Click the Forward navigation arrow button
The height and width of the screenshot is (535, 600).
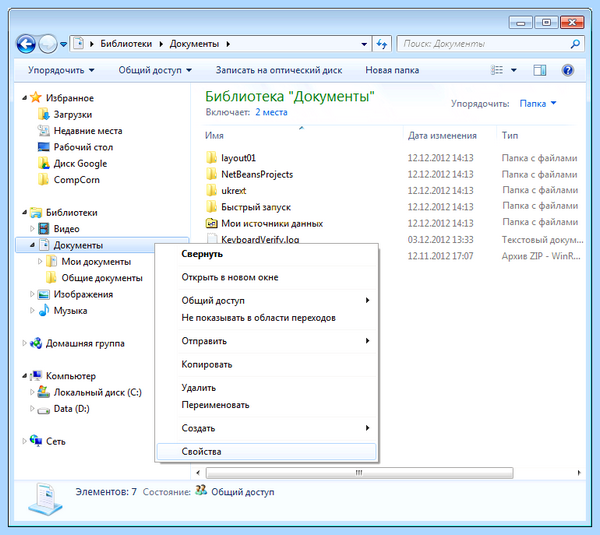(48, 44)
